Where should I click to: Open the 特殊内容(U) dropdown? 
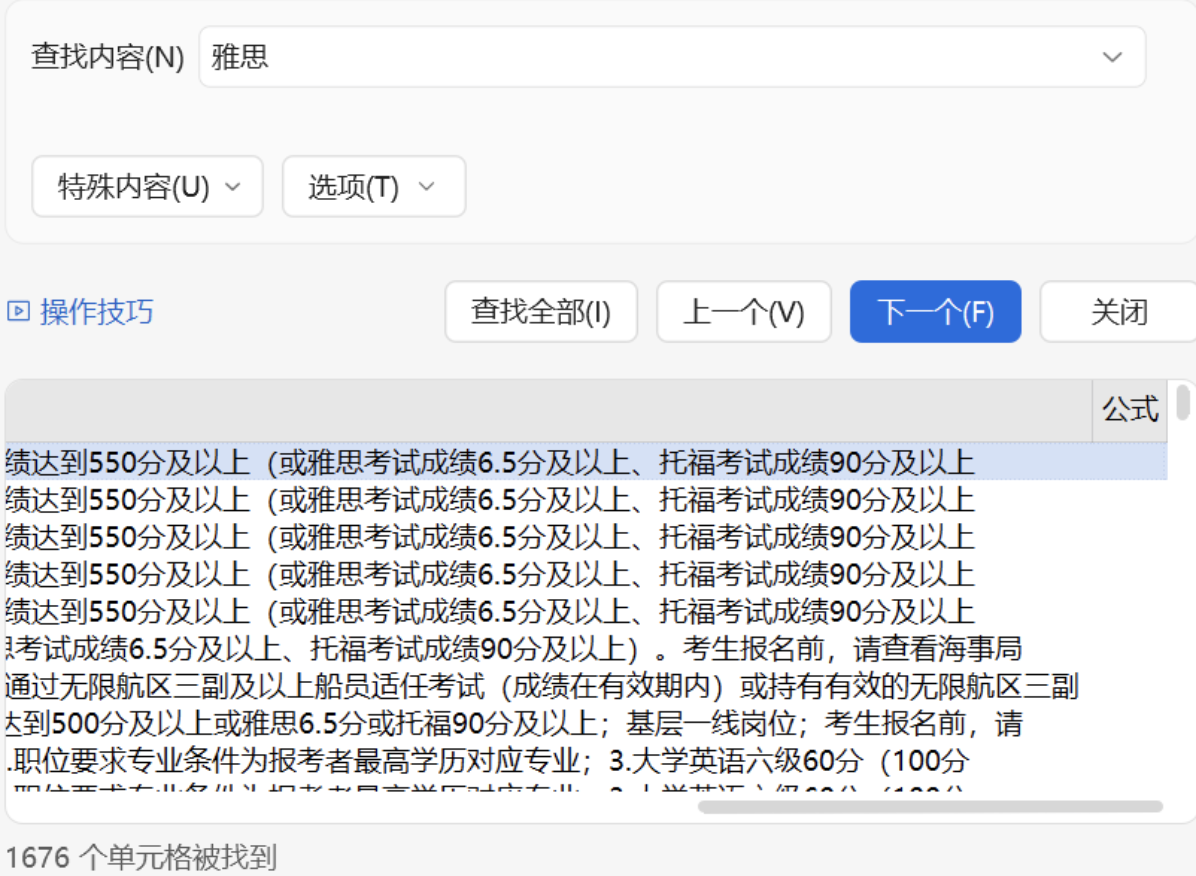[148, 187]
